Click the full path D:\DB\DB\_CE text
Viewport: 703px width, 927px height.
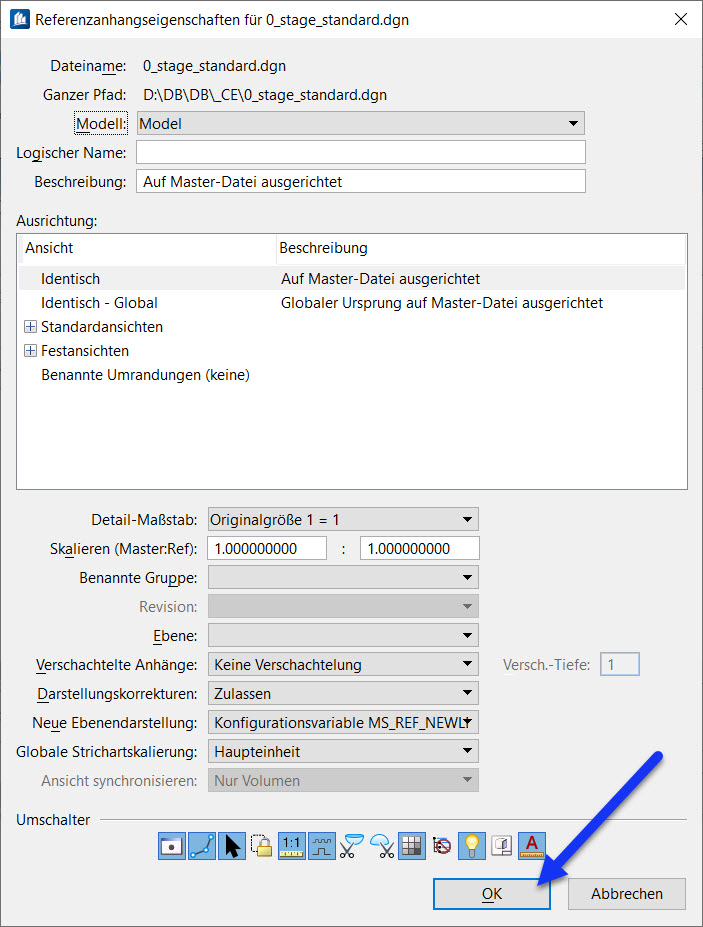(x=265, y=95)
